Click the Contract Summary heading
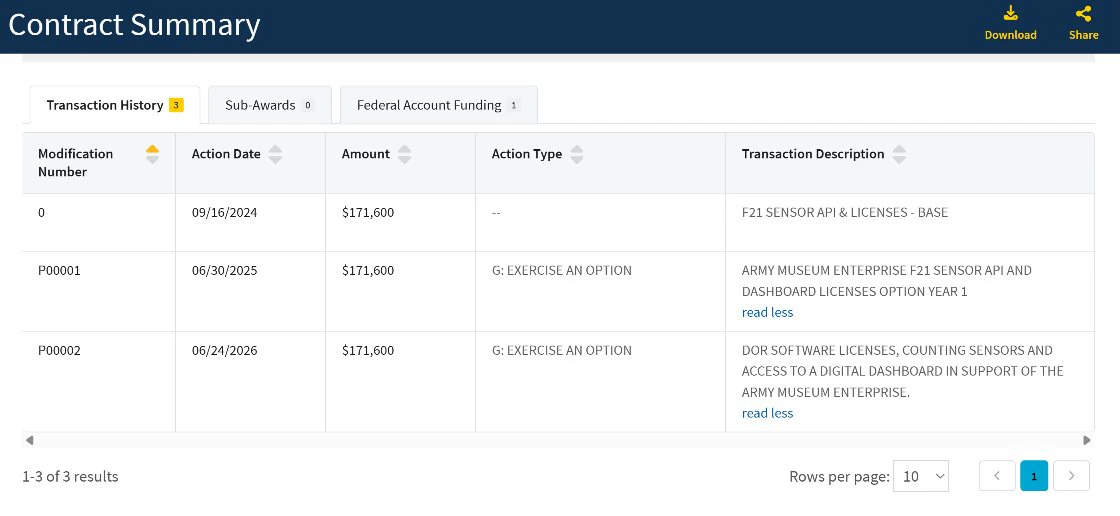The image size is (1120, 516). click(134, 25)
